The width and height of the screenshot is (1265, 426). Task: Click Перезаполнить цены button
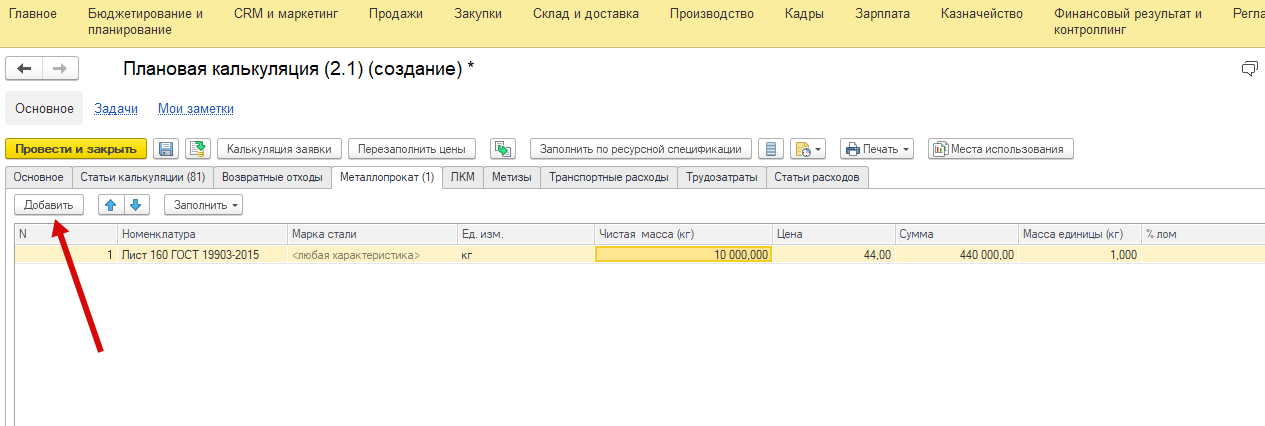412,149
